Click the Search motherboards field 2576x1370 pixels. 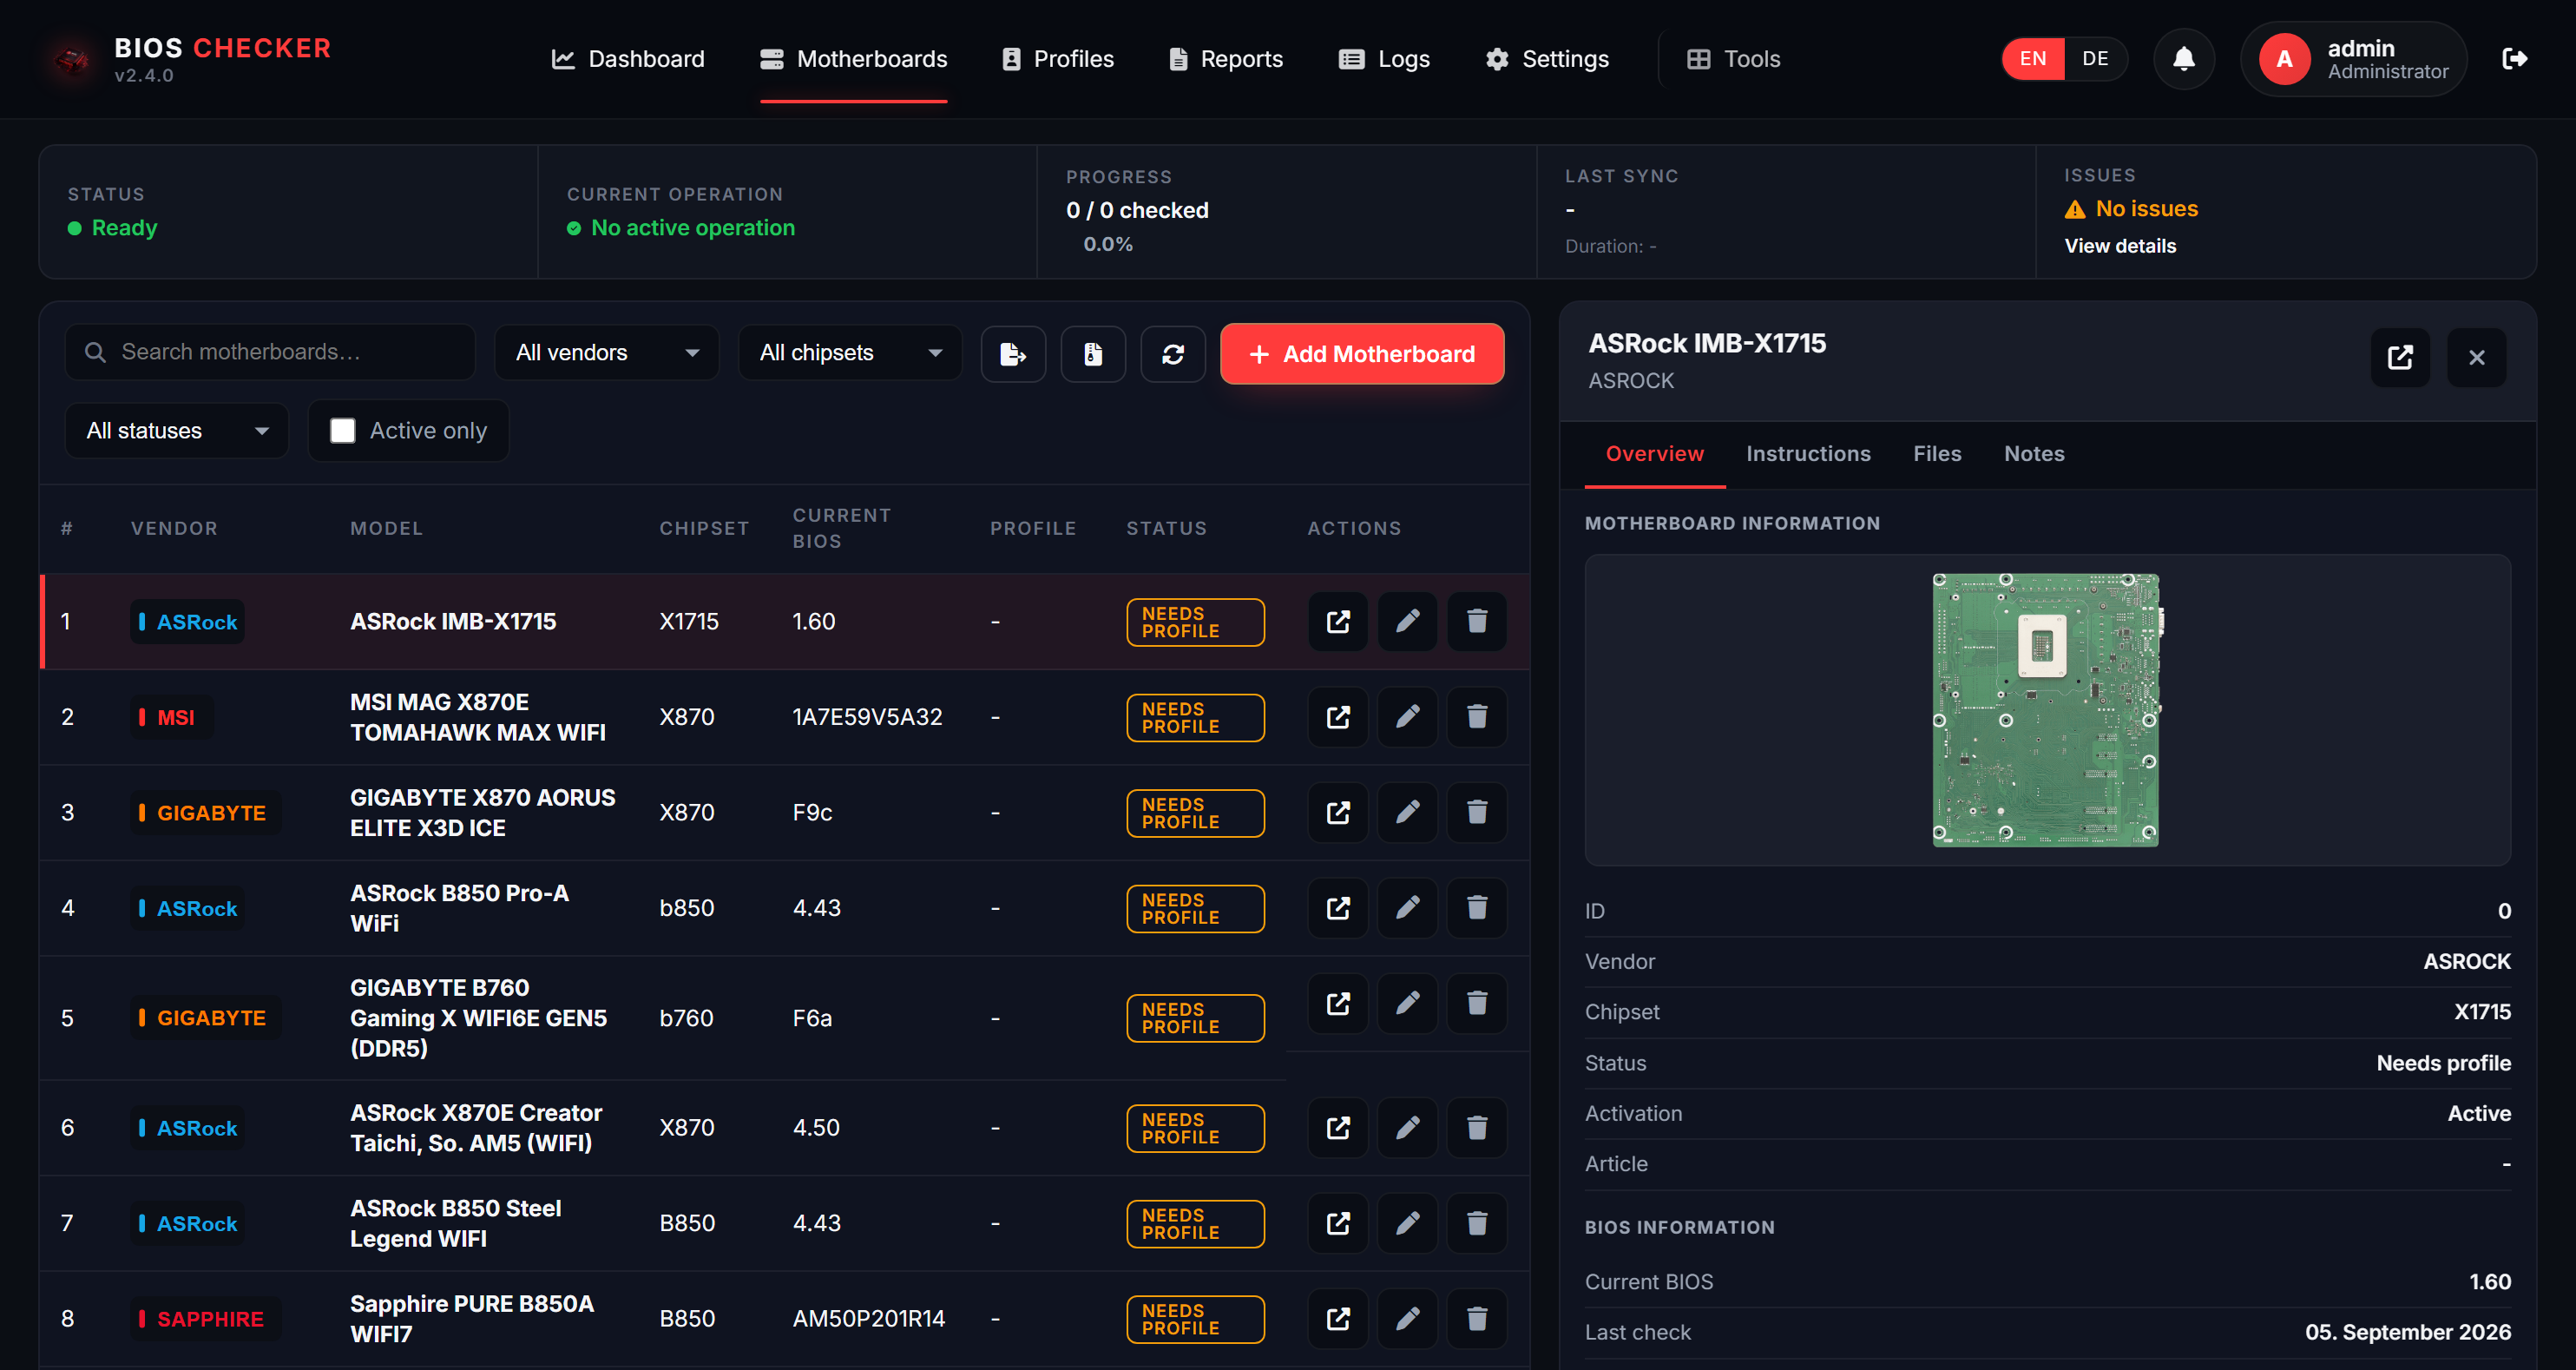(270, 352)
